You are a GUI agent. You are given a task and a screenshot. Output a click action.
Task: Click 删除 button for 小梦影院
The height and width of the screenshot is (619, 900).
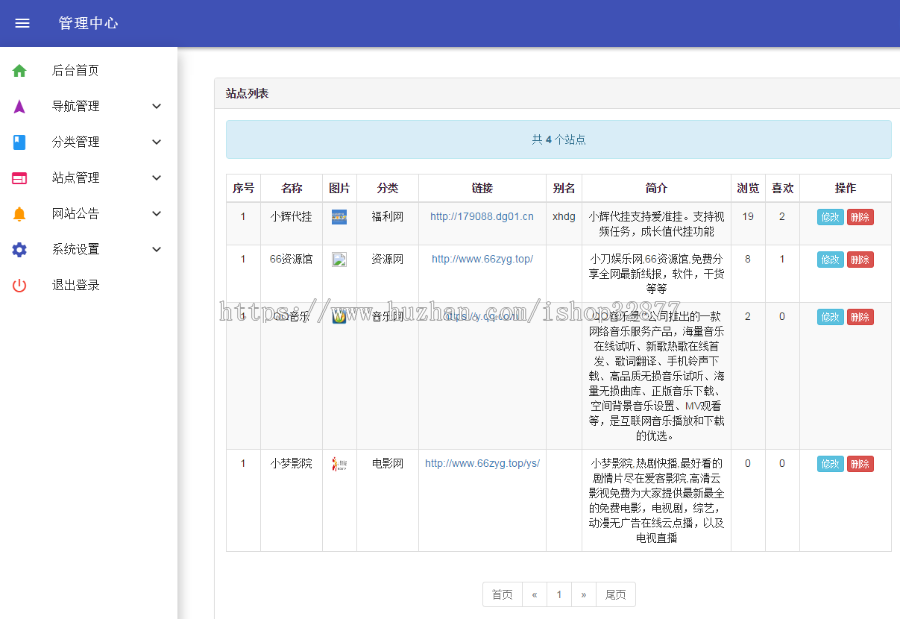(x=860, y=464)
